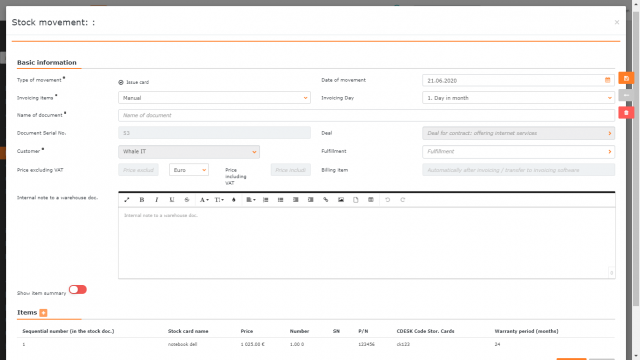Select the Issue card radio button
Screen dimensions: 640x360
point(121,82)
